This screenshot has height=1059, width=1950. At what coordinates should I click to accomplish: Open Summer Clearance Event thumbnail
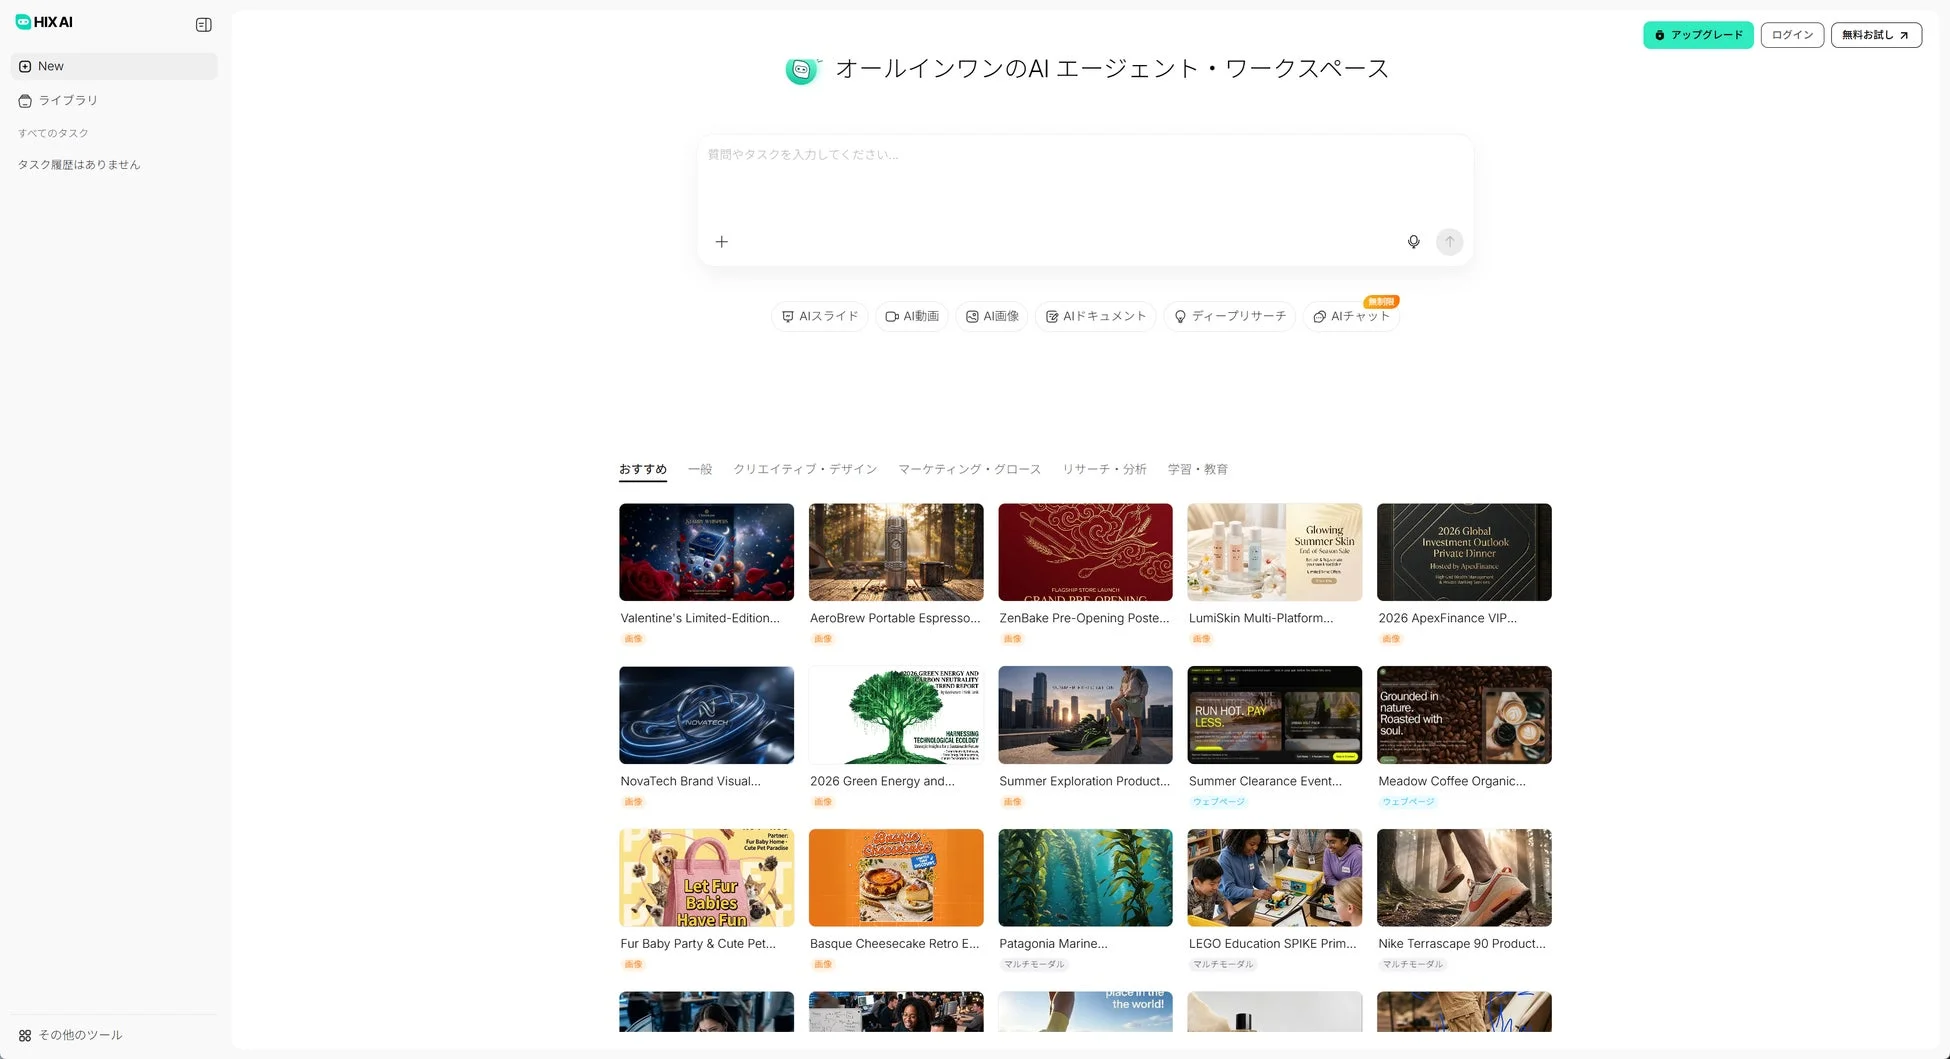pyautogui.click(x=1275, y=715)
